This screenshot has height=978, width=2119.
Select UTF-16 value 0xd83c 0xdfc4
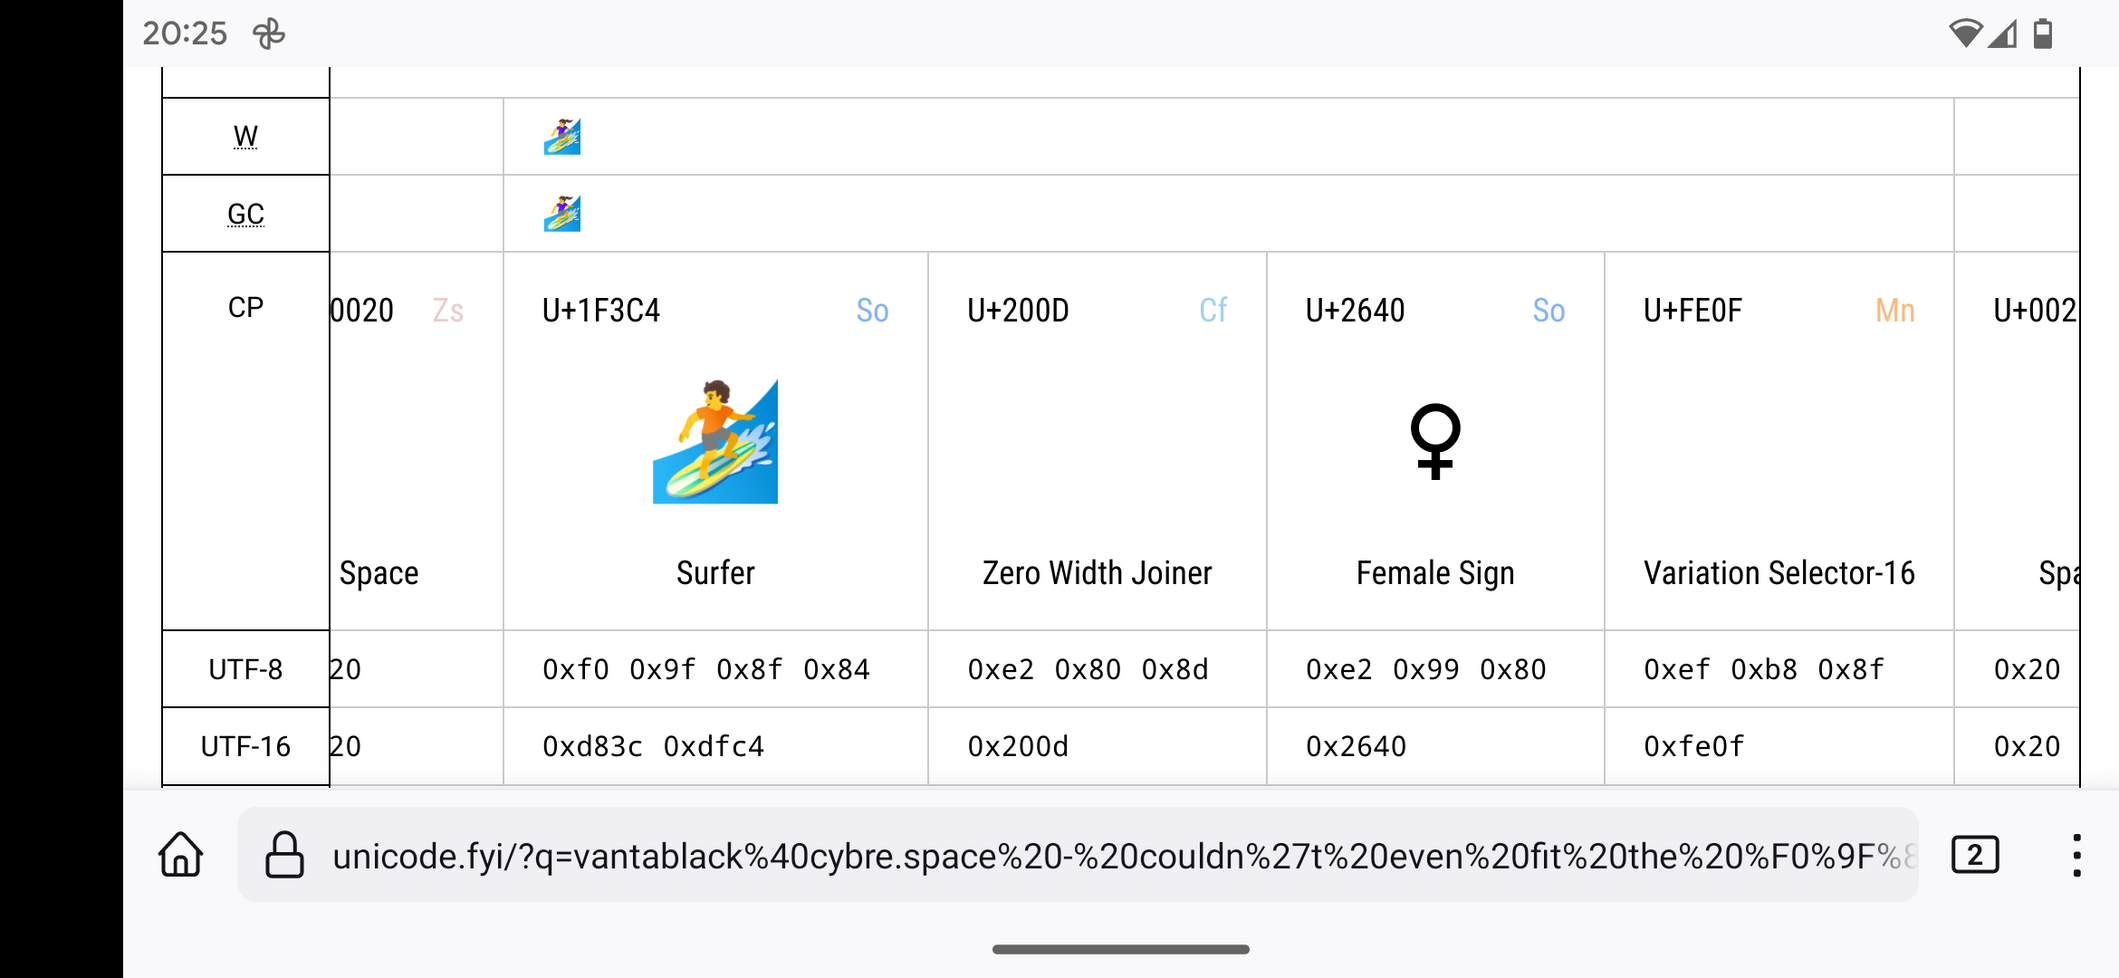coord(653,746)
